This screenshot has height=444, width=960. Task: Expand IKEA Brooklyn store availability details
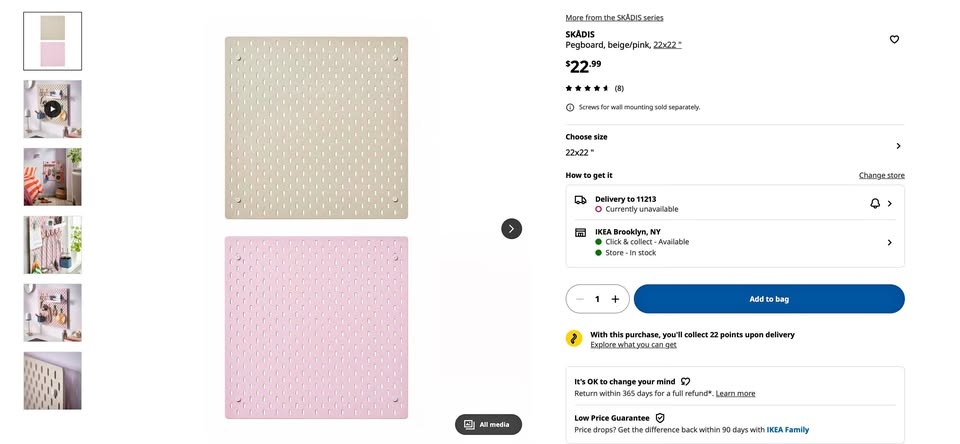pos(889,242)
